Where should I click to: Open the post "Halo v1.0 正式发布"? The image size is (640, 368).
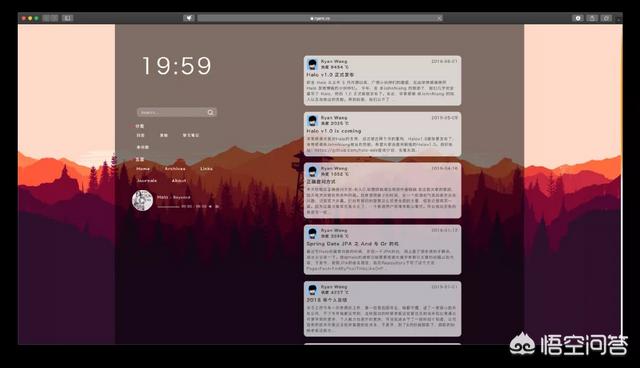(x=330, y=75)
